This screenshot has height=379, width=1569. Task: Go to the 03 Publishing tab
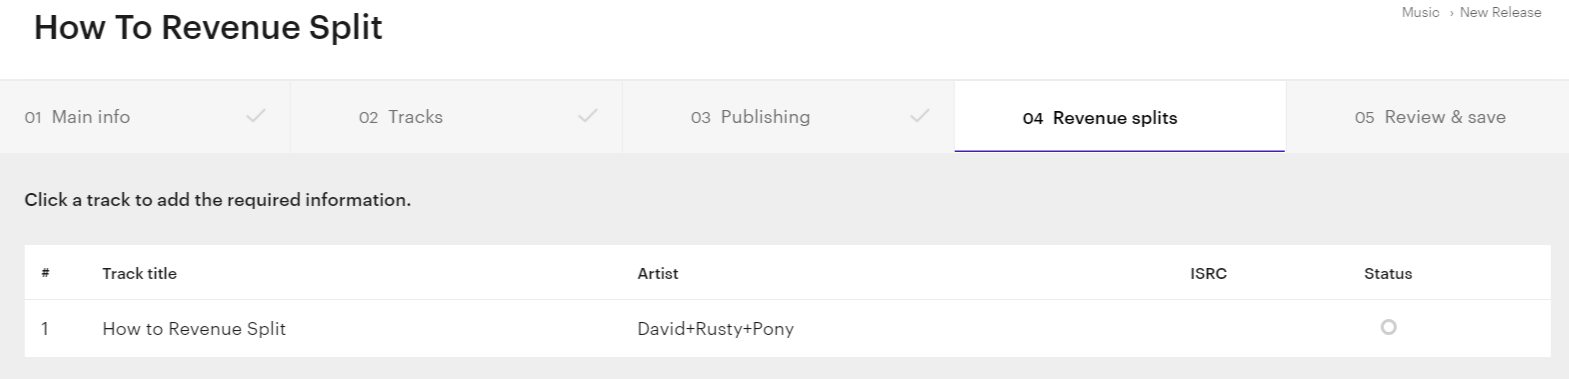tap(788, 117)
